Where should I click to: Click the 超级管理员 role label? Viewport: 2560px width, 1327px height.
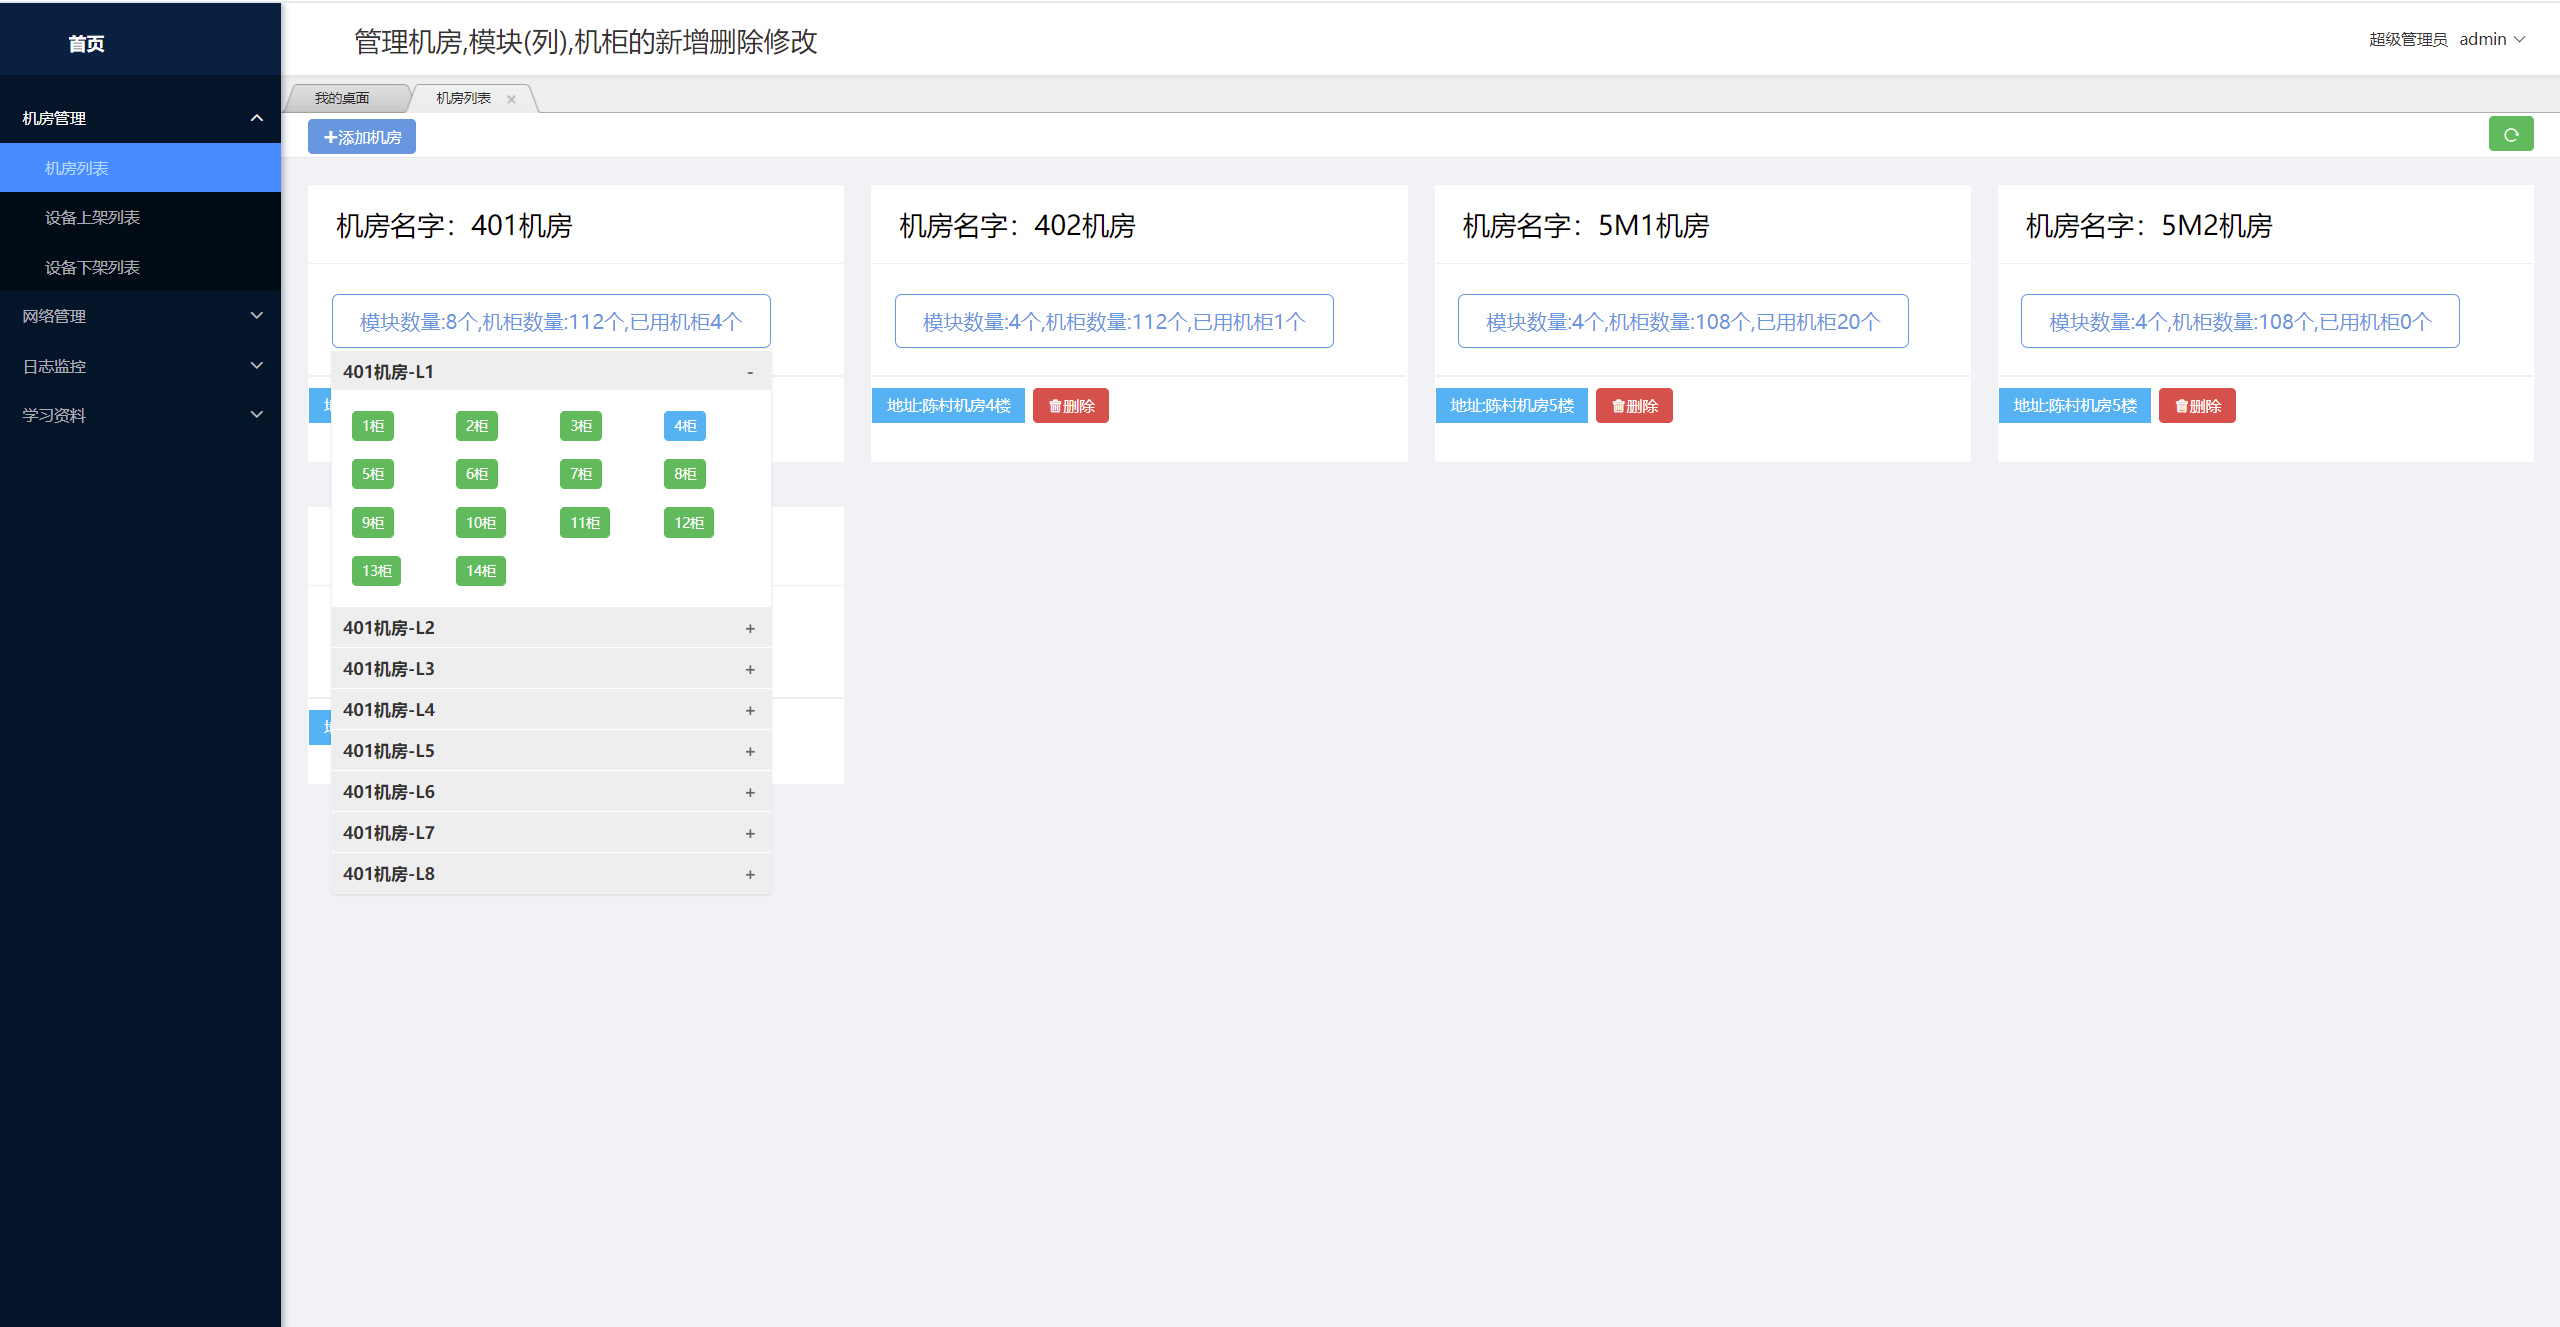tap(2408, 40)
